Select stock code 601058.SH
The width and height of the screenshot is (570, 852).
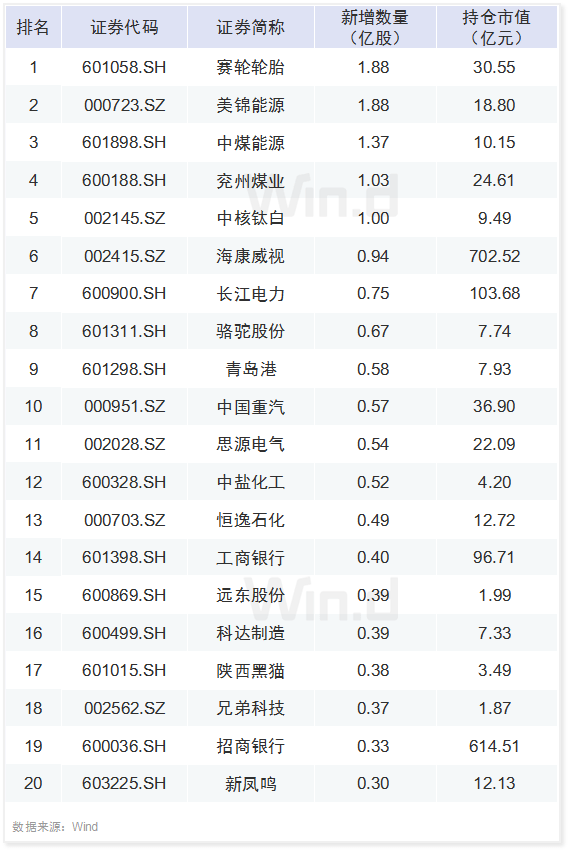coord(124,67)
